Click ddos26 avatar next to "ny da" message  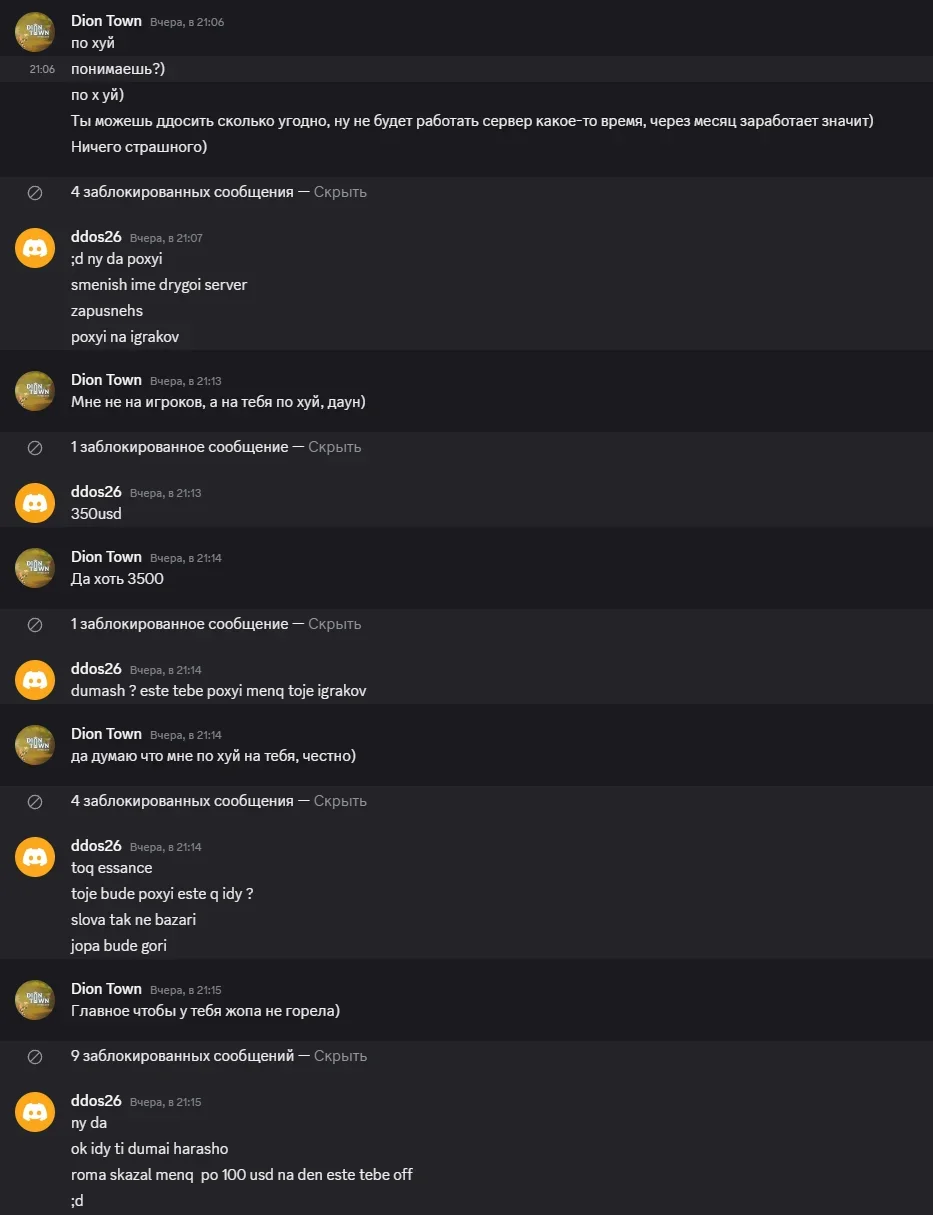(x=35, y=1112)
